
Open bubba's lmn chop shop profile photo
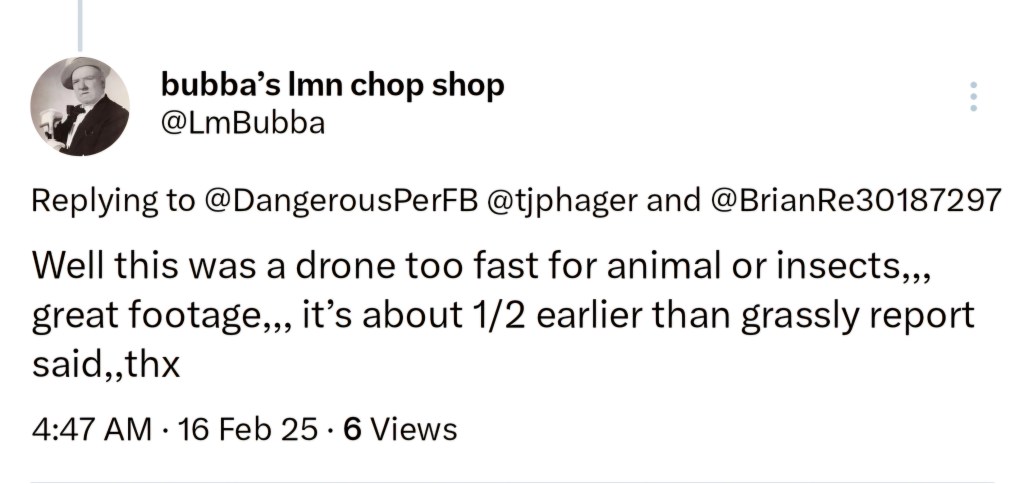[x=80, y=106]
